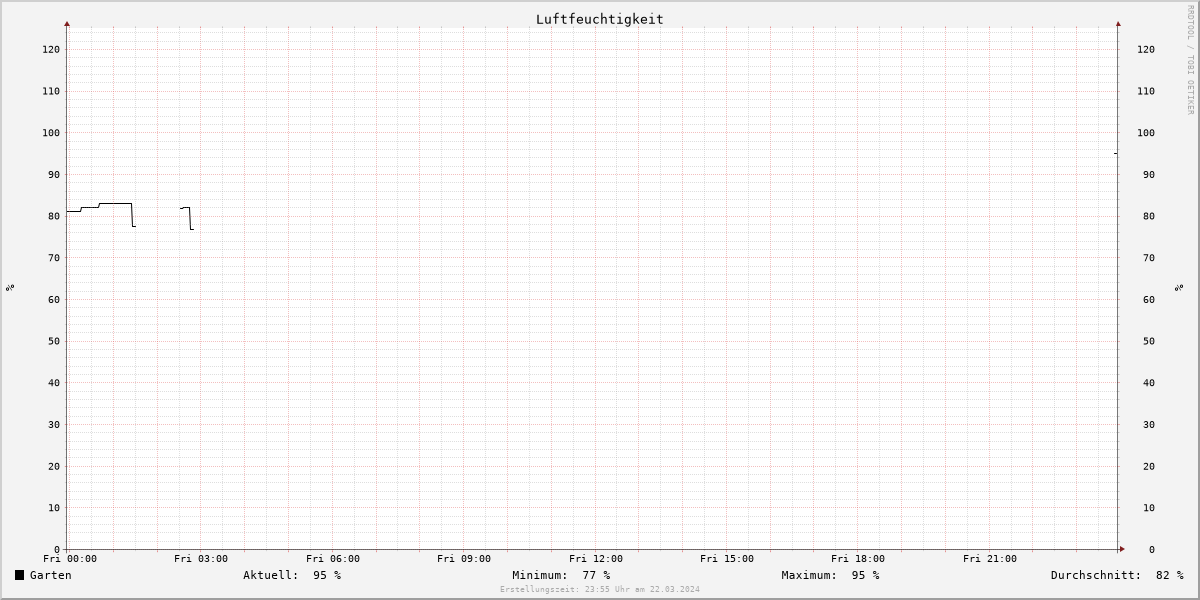Click the 10 label on left y-axis

53,508
